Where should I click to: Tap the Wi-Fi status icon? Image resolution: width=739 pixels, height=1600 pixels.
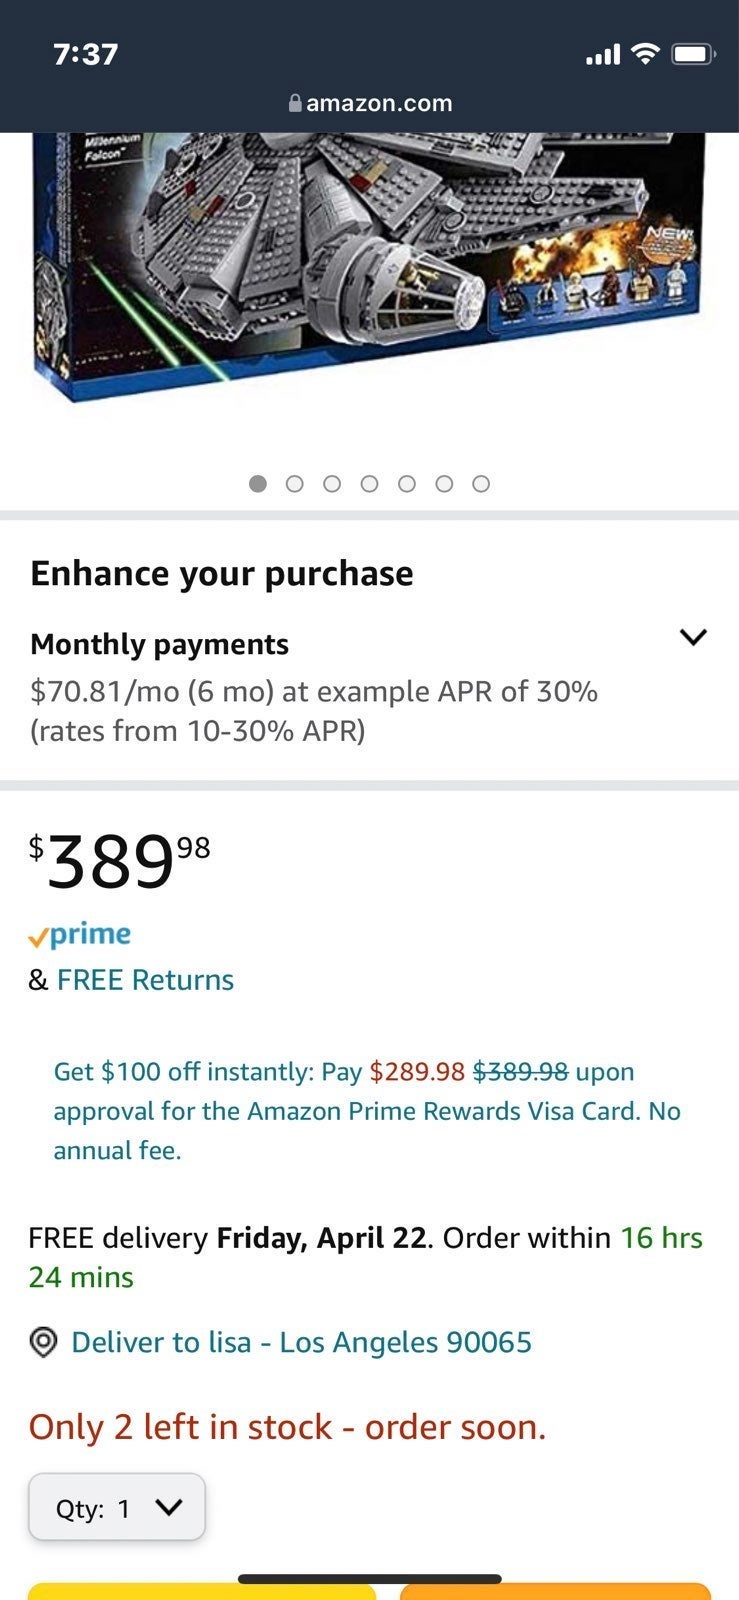click(647, 54)
